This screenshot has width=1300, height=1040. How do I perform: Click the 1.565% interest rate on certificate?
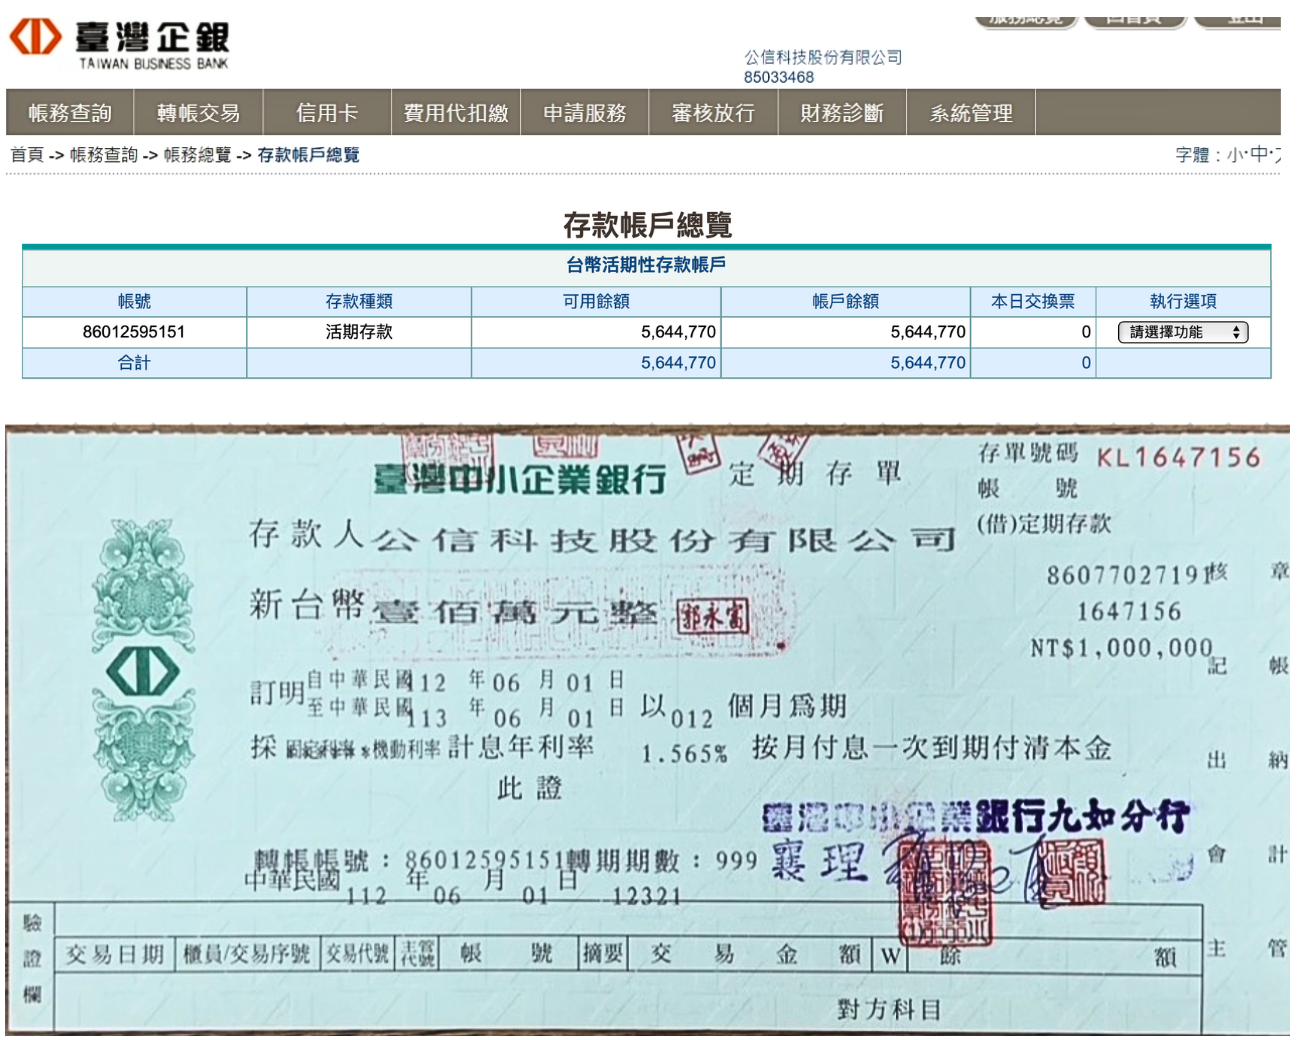684,754
